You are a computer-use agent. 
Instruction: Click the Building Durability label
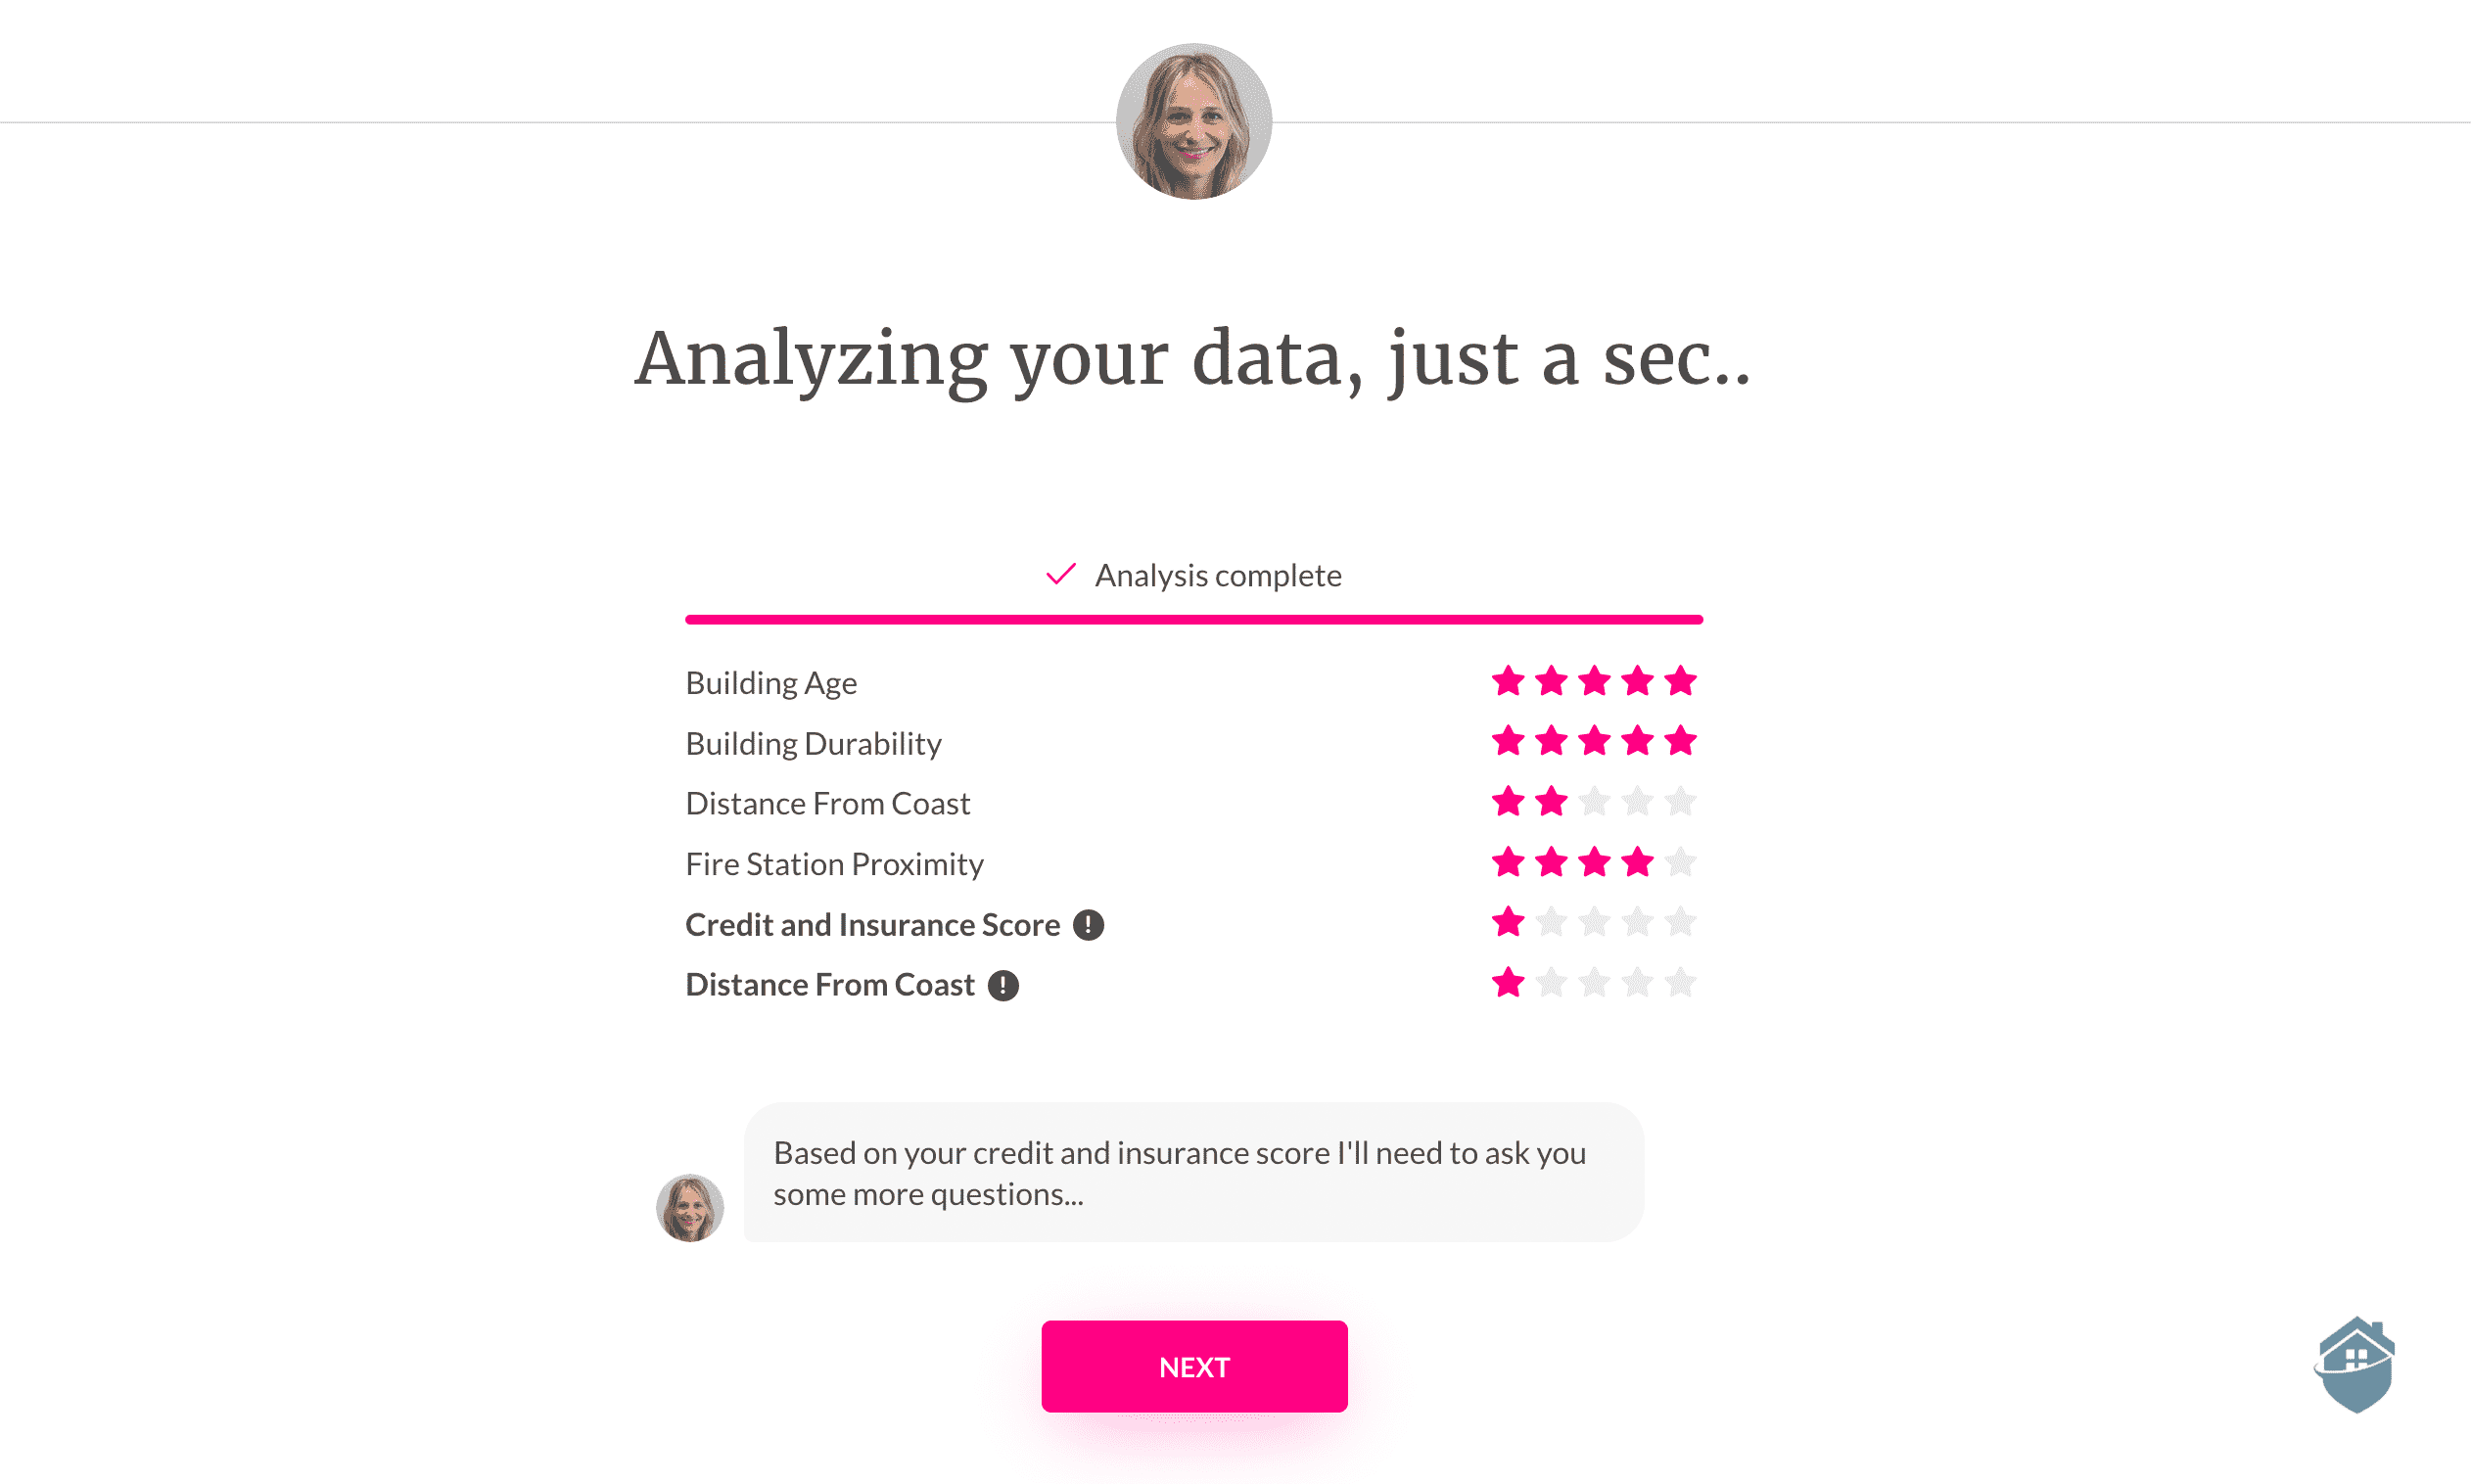(813, 744)
